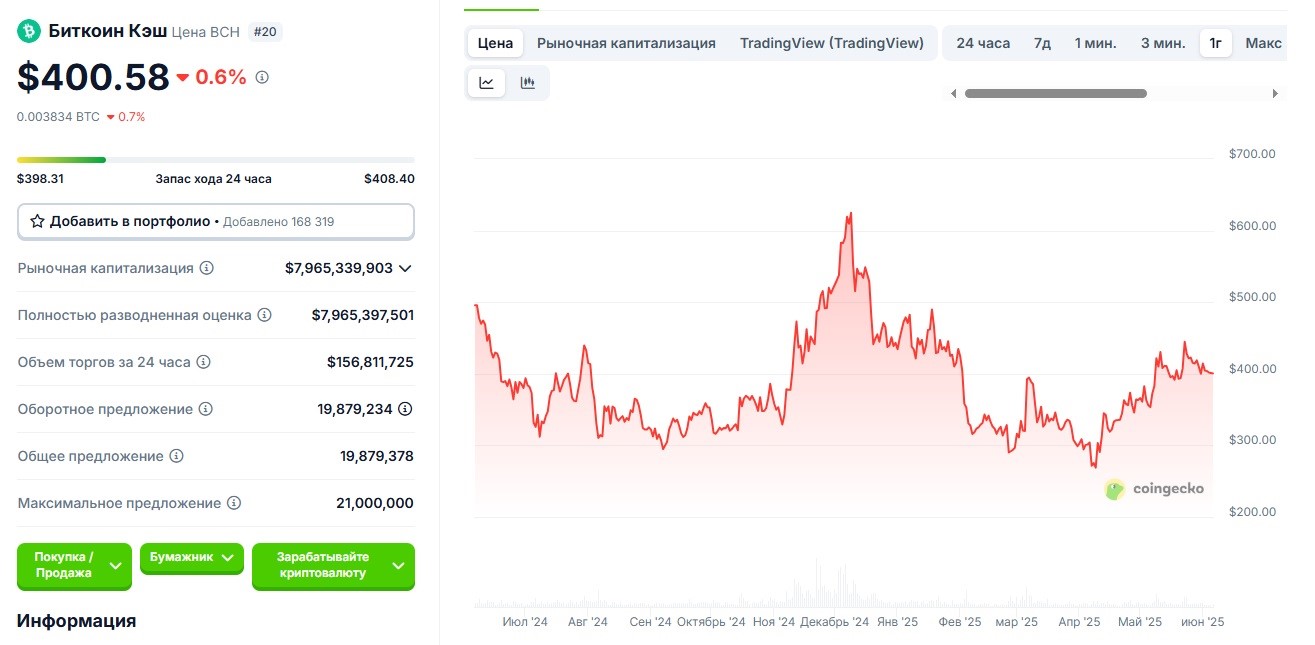Viewport: 1315px width, 645px height.
Task: Click info icon beside Объем торгов за 24 часа
Action: 204,362
